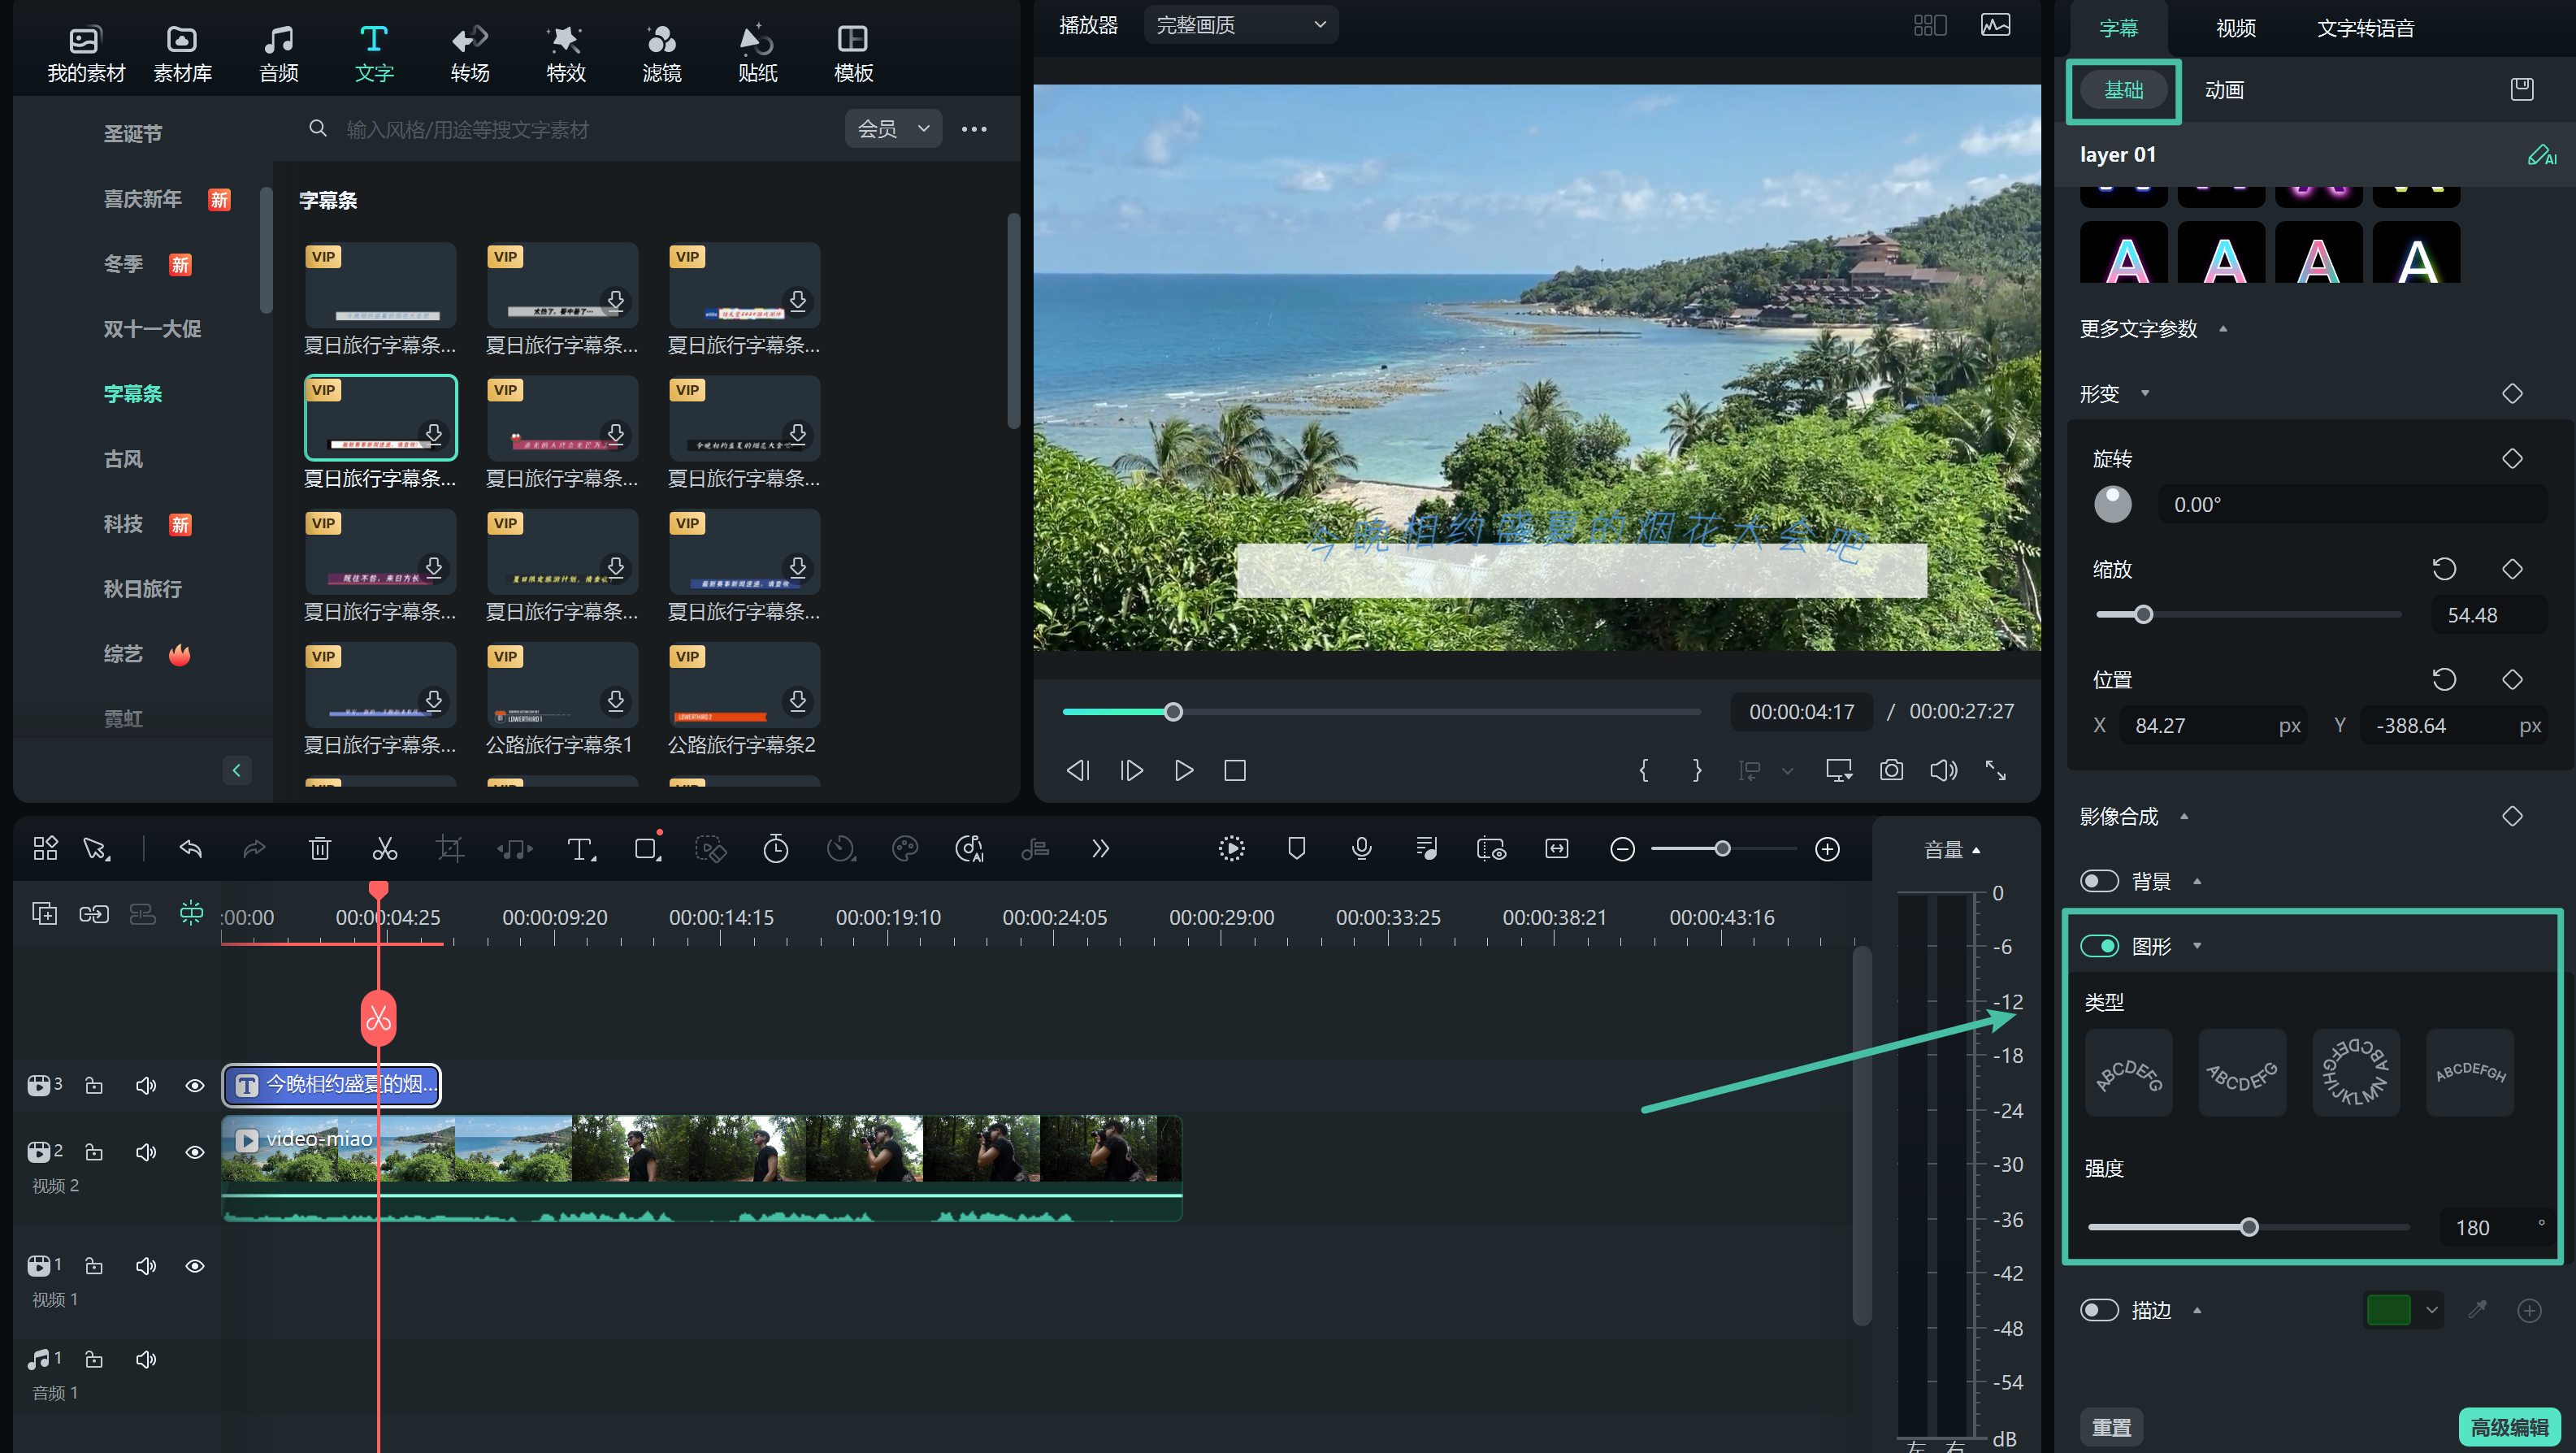Select the crop tool in timeline toolbar

pyautogui.click(x=450, y=849)
